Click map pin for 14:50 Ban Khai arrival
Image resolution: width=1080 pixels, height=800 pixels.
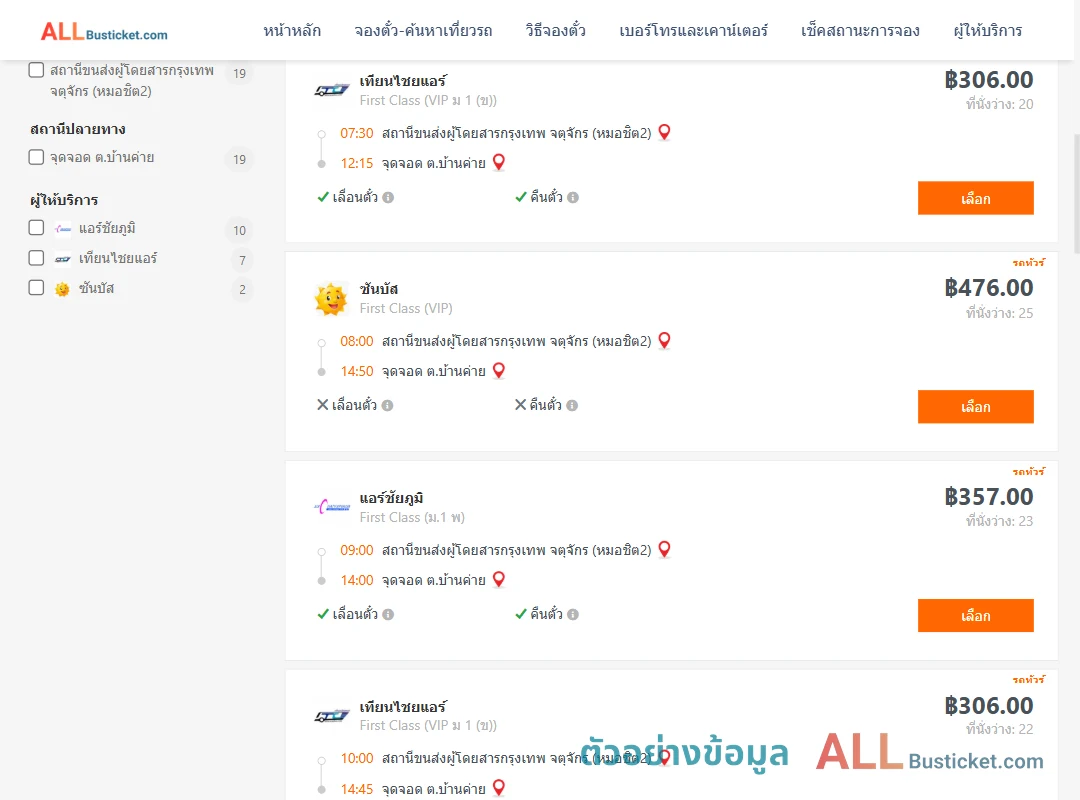tap(499, 370)
